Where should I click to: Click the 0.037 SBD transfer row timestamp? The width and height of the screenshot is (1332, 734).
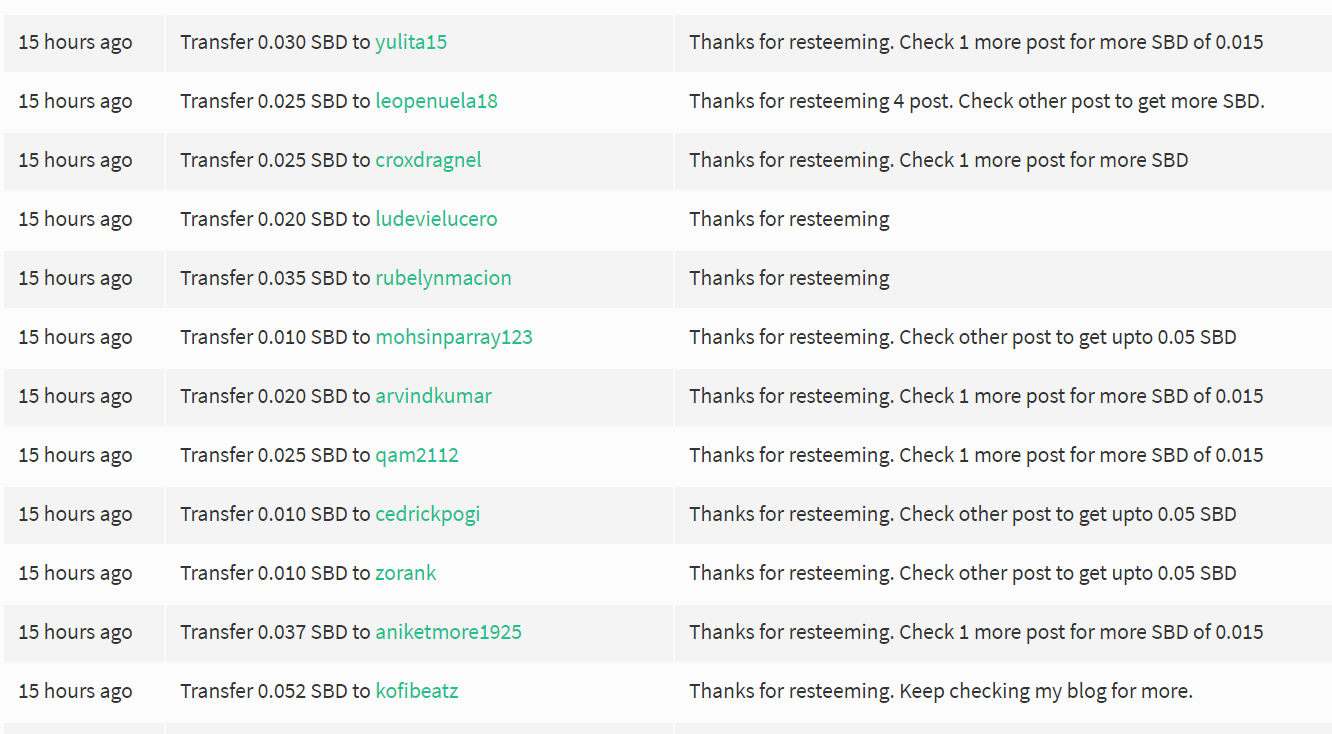pyautogui.click(x=75, y=632)
